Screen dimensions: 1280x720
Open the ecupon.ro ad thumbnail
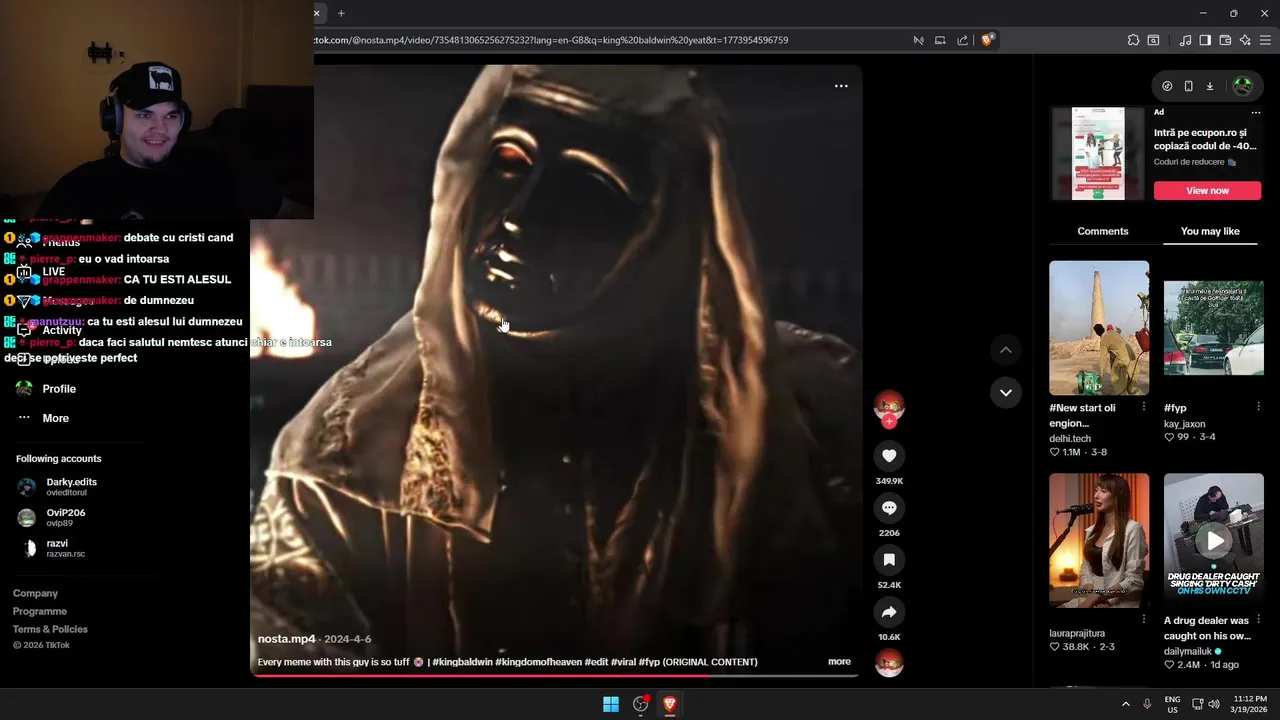click(x=1098, y=154)
